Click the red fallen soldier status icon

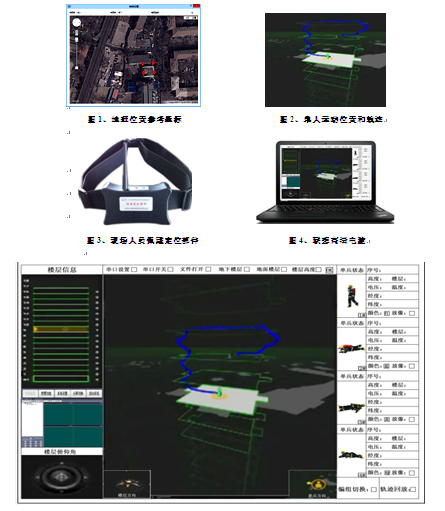pyautogui.click(x=351, y=349)
